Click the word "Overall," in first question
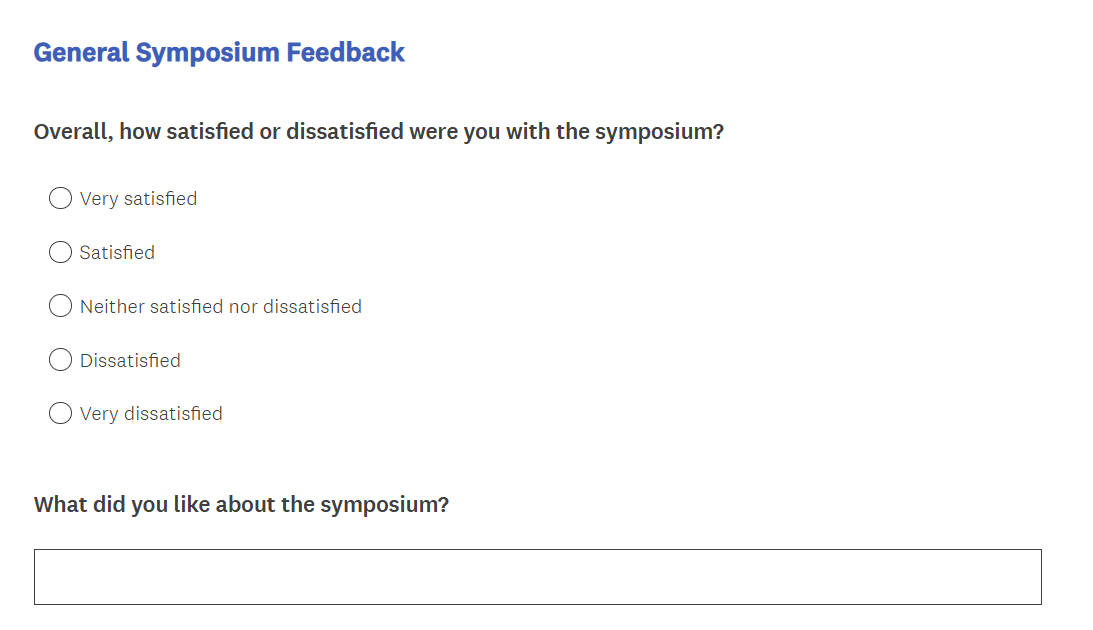This screenshot has height=630, width=1093. pyautogui.click(x=72, y=132)
